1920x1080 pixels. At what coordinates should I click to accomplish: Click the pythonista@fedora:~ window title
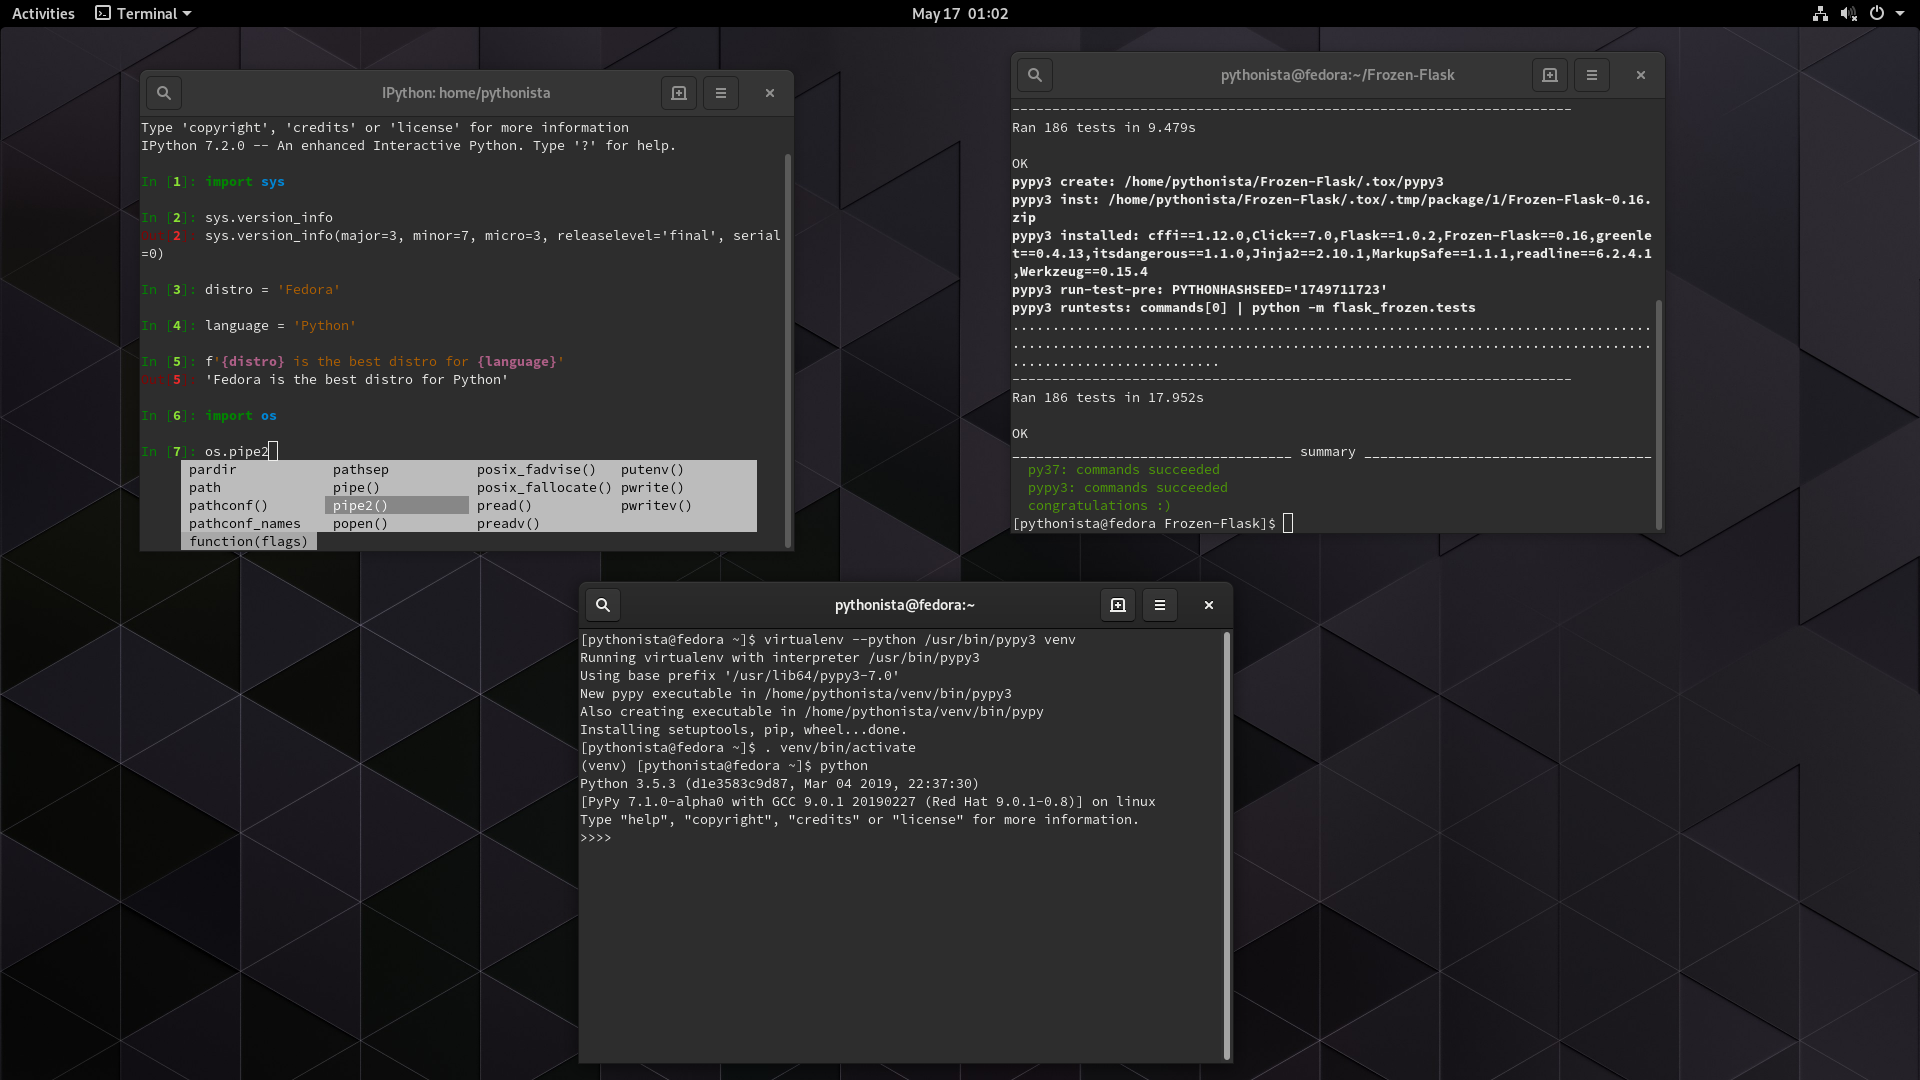point(905,605)
